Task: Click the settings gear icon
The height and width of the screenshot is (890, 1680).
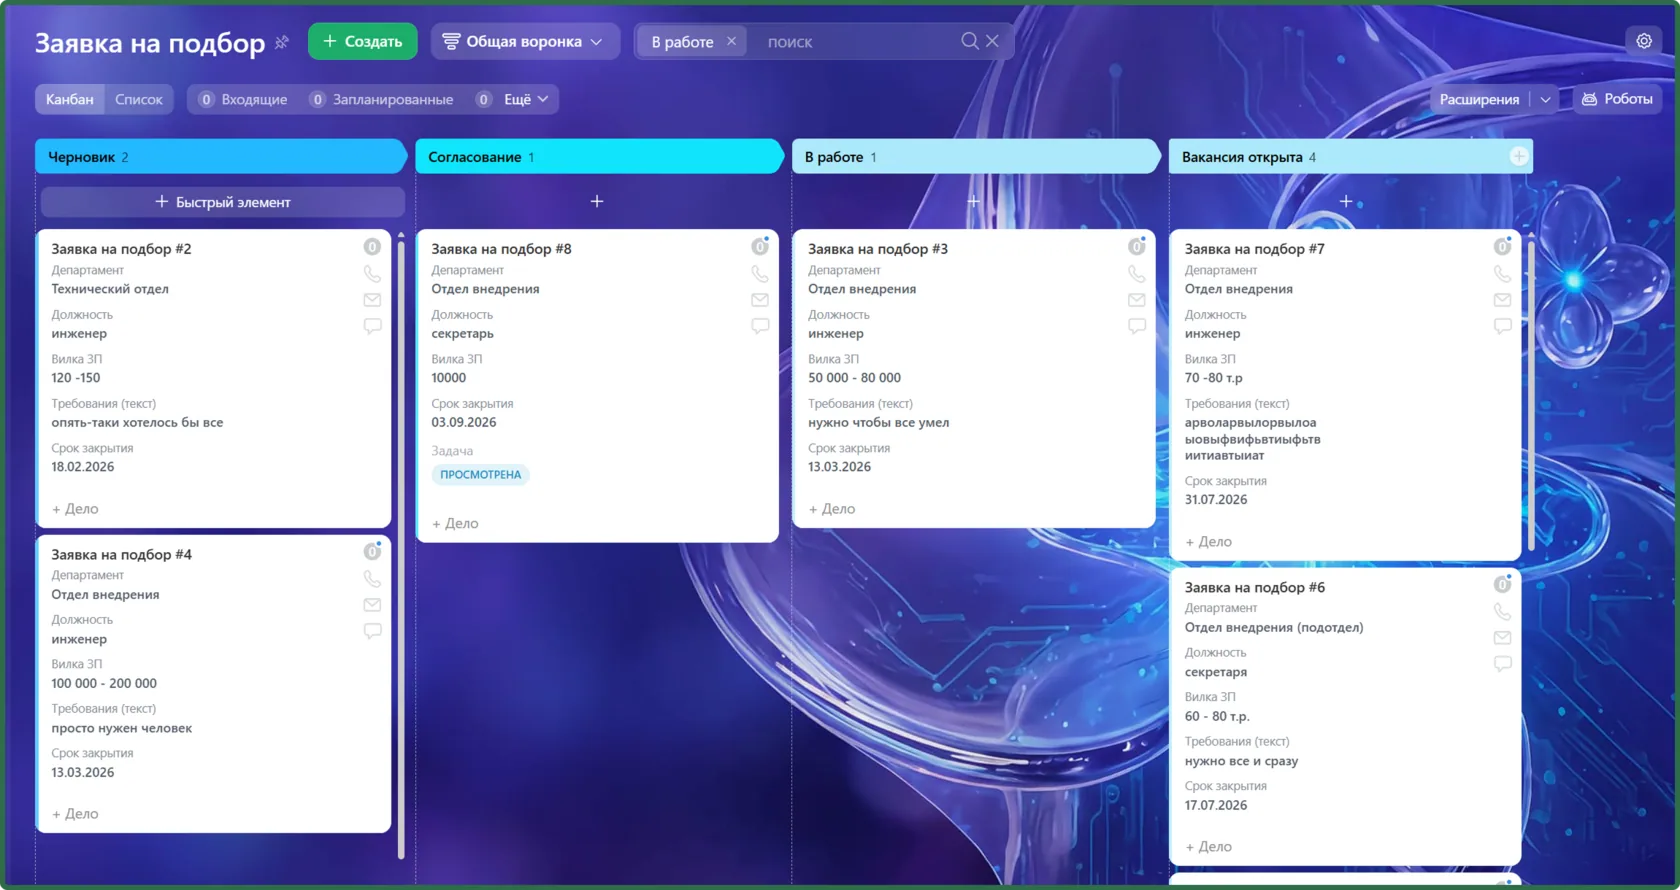Action: tap(1644, 41)
